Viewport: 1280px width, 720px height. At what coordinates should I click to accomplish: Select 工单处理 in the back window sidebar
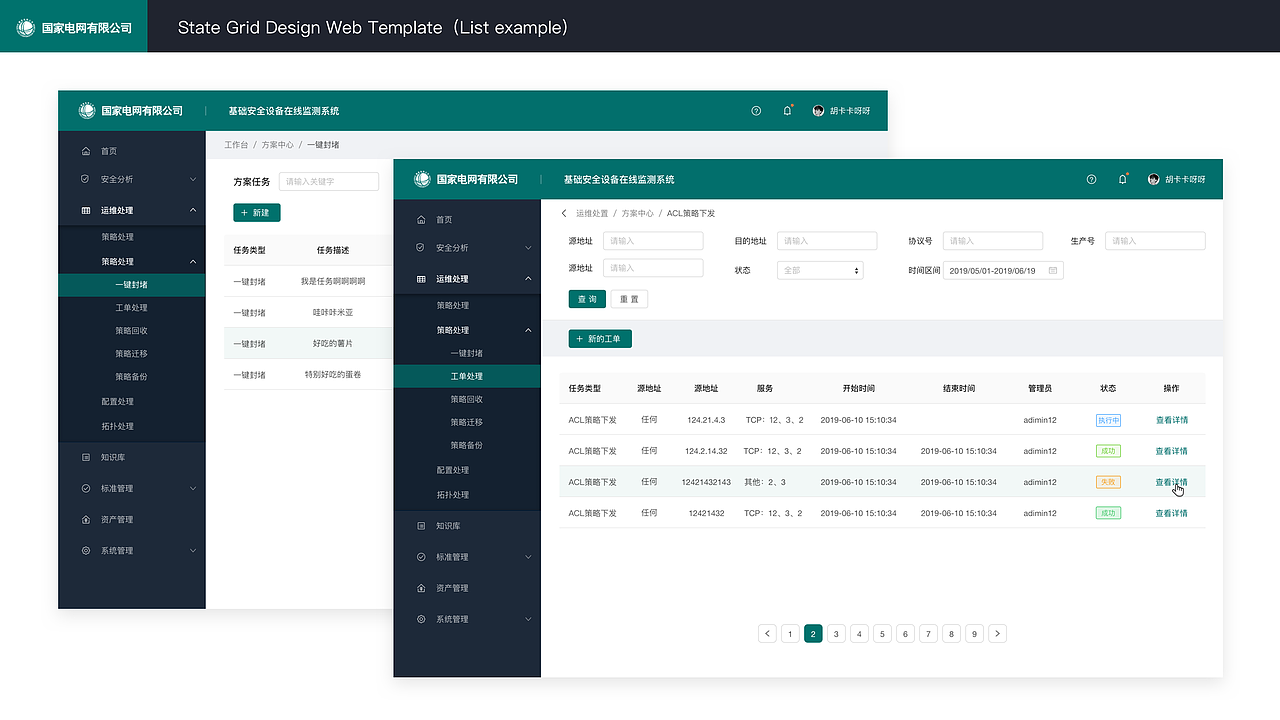[132, 308]
